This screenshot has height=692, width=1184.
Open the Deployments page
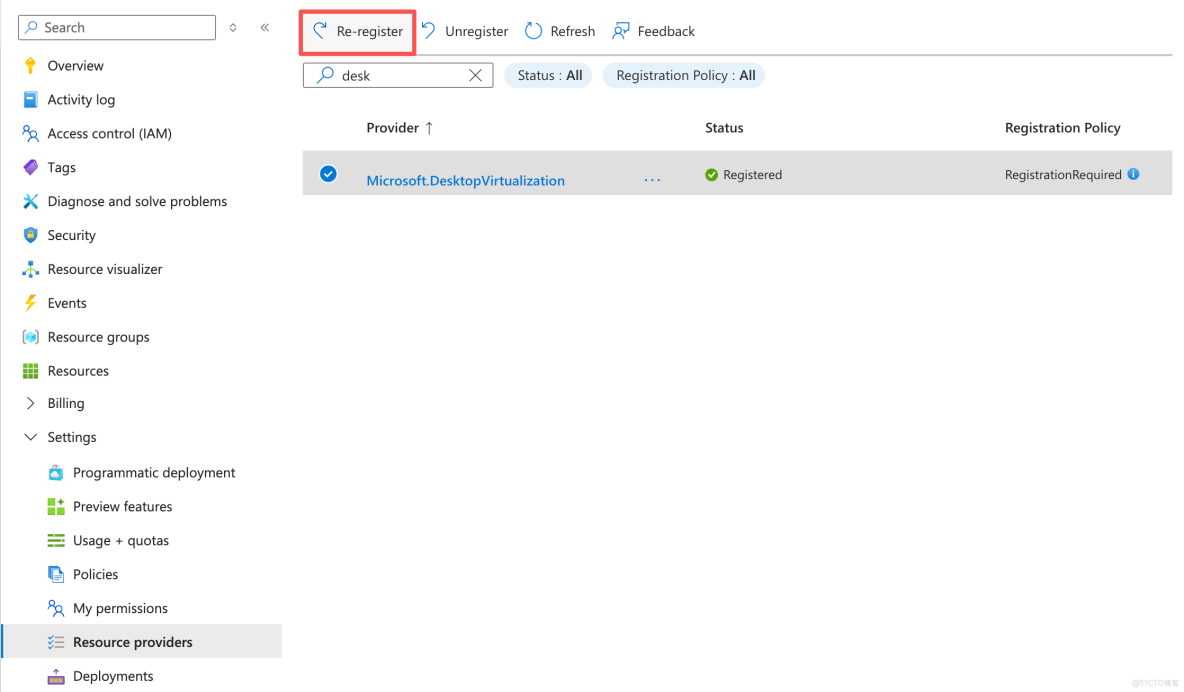coord(113,676)
